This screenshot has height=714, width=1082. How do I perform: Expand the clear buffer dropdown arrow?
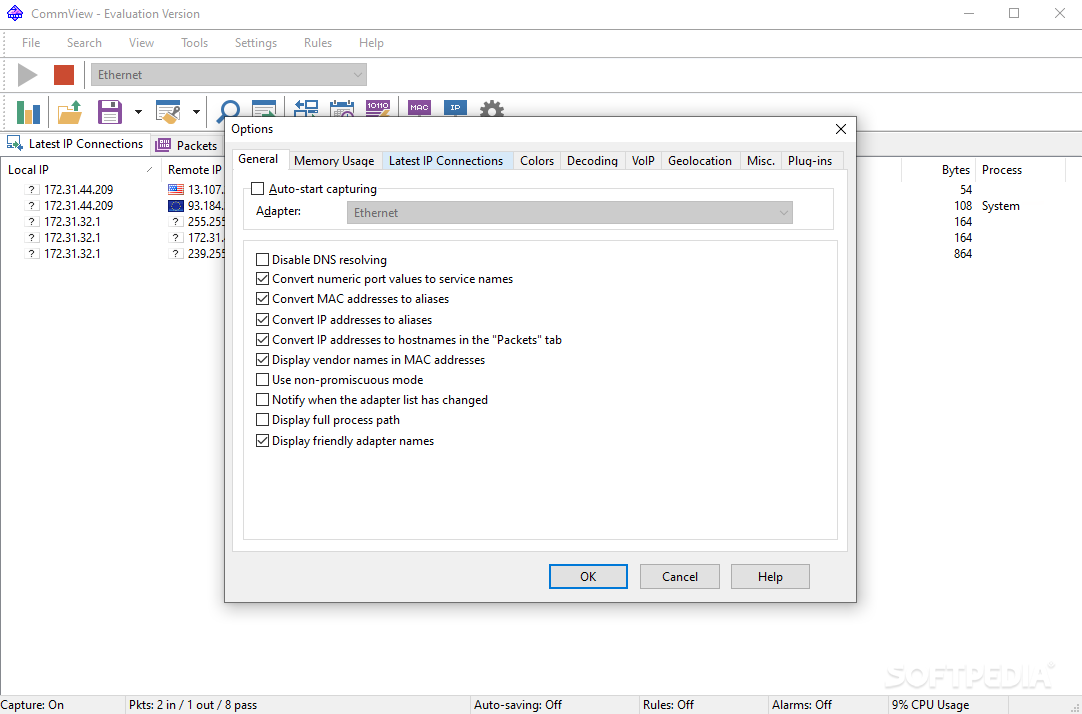pyautogui.click(x=196, y=112)
